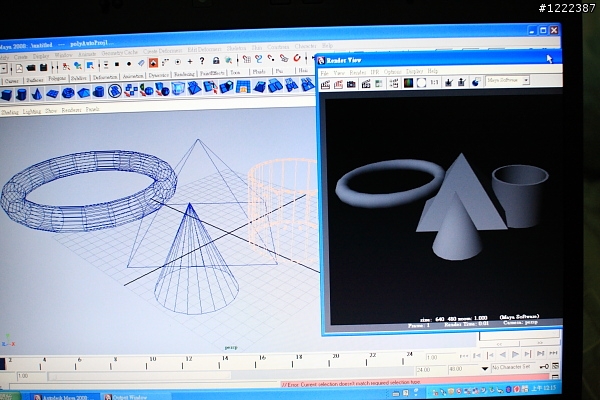Image resolution: width=600 pixels, height=400 pixels.
Task: Toggle snap to curves icon
Action: 259,59
